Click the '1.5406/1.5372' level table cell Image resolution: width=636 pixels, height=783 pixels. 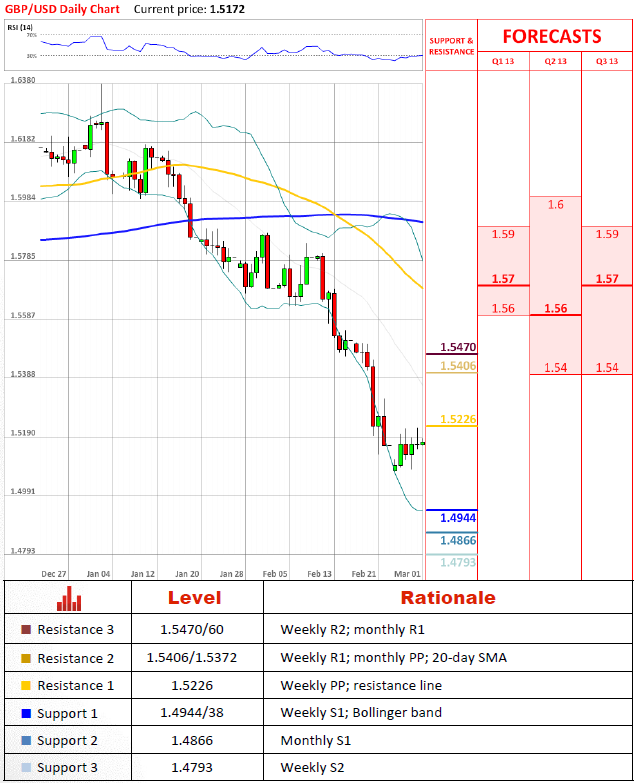192,657
